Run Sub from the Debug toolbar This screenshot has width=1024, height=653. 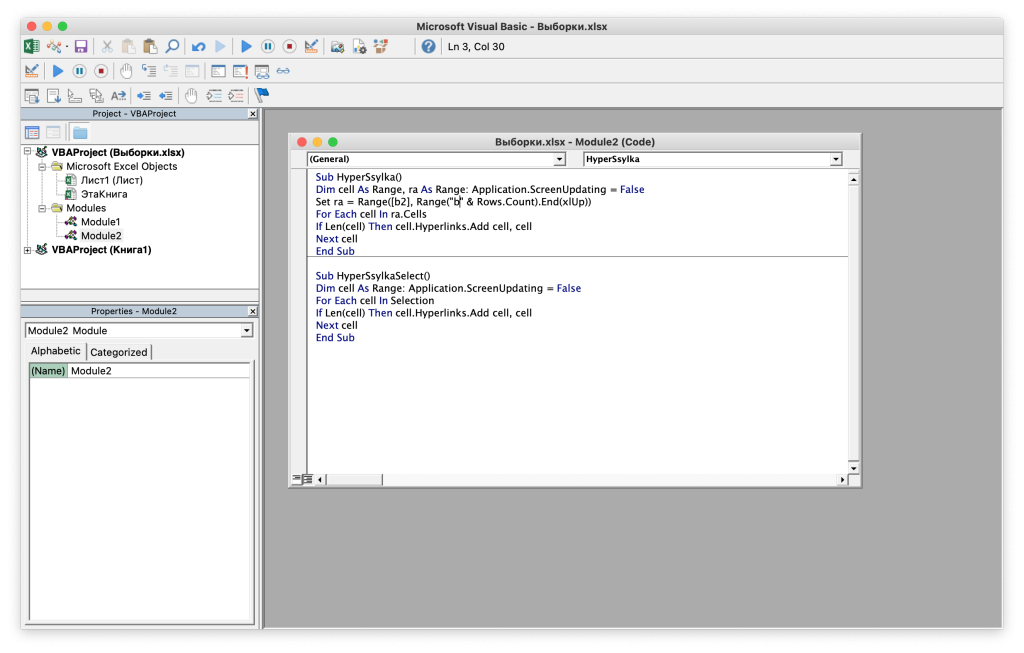point(58,71)
